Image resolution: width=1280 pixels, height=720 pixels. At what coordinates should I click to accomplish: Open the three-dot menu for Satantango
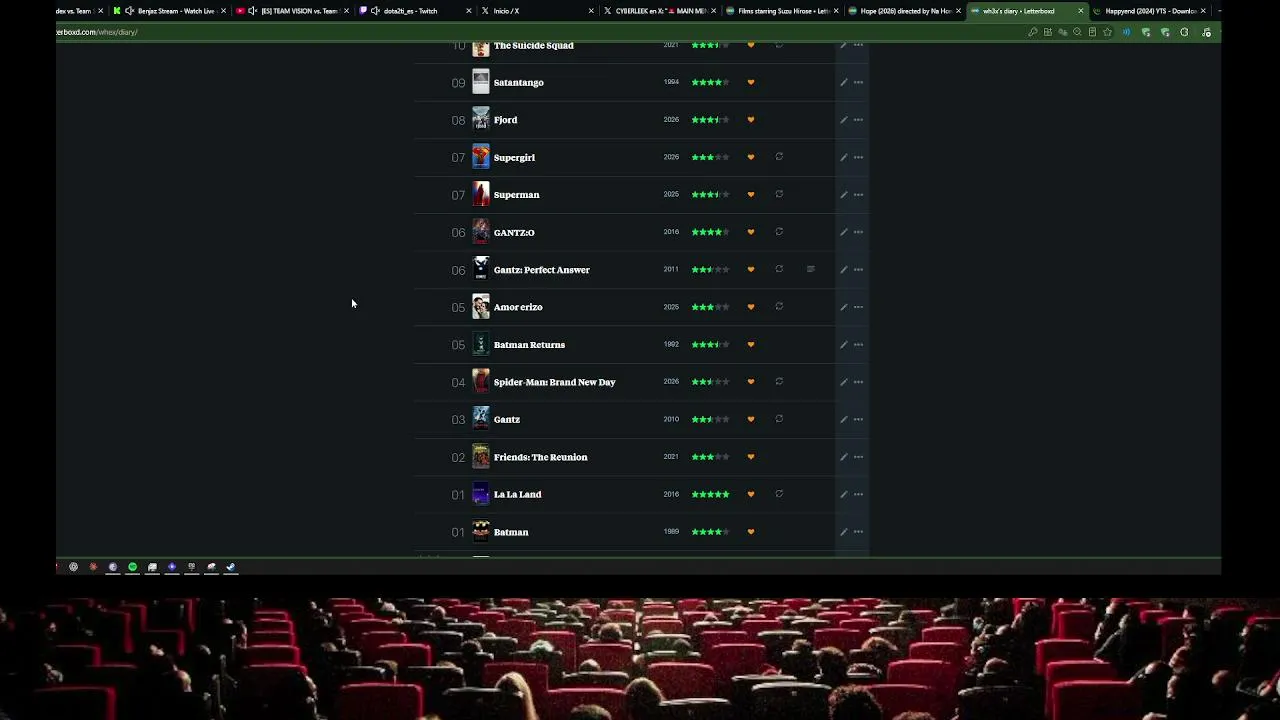tap(858, 82)
